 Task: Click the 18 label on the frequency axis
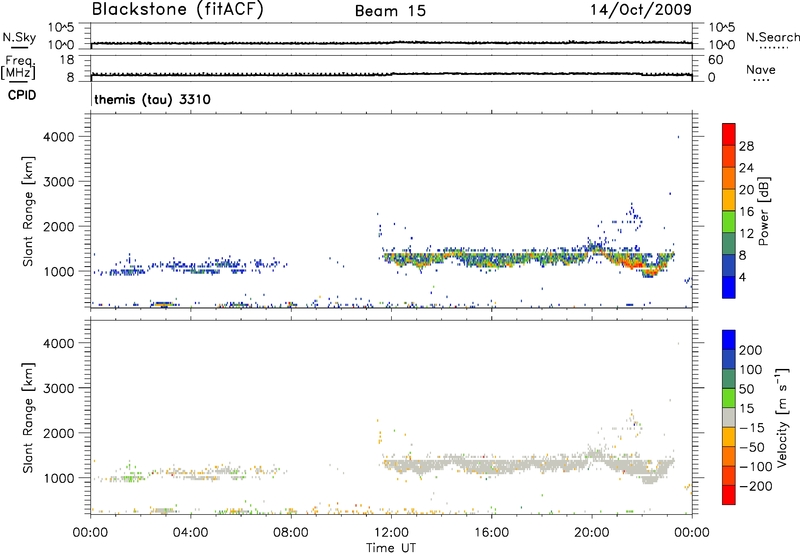point(67,60)
